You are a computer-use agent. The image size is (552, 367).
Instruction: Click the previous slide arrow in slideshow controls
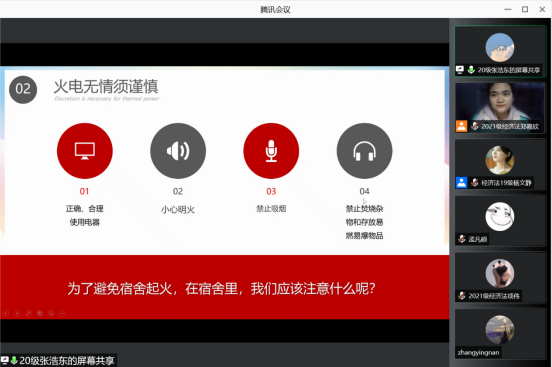point(5,313)
